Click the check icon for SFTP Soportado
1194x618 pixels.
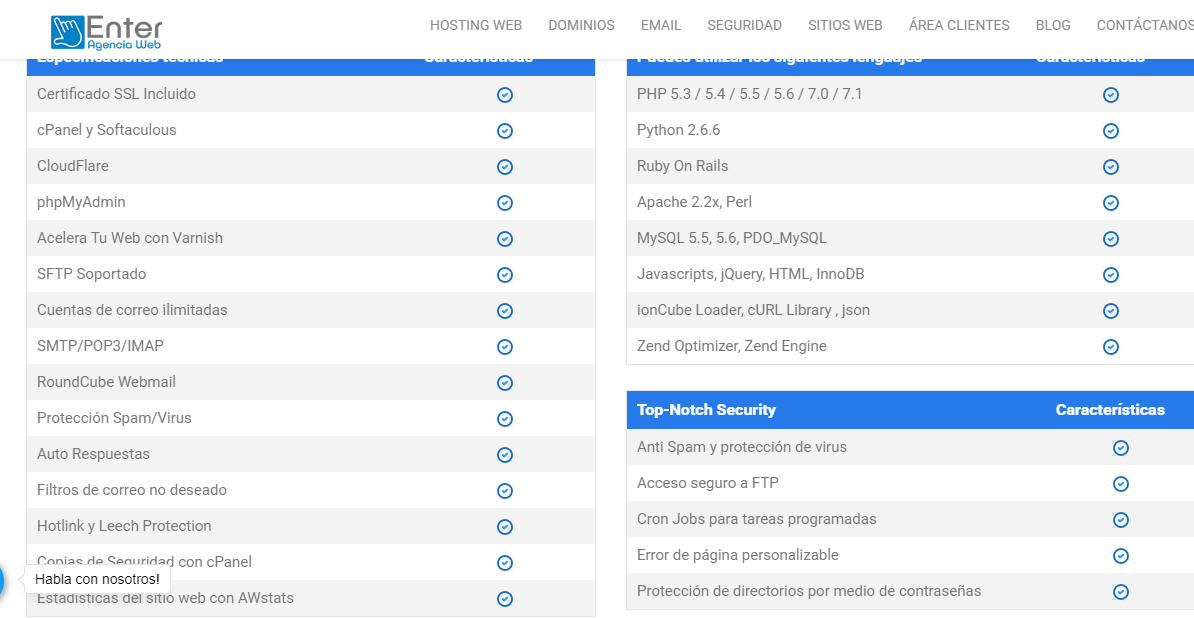coord(504,275)
